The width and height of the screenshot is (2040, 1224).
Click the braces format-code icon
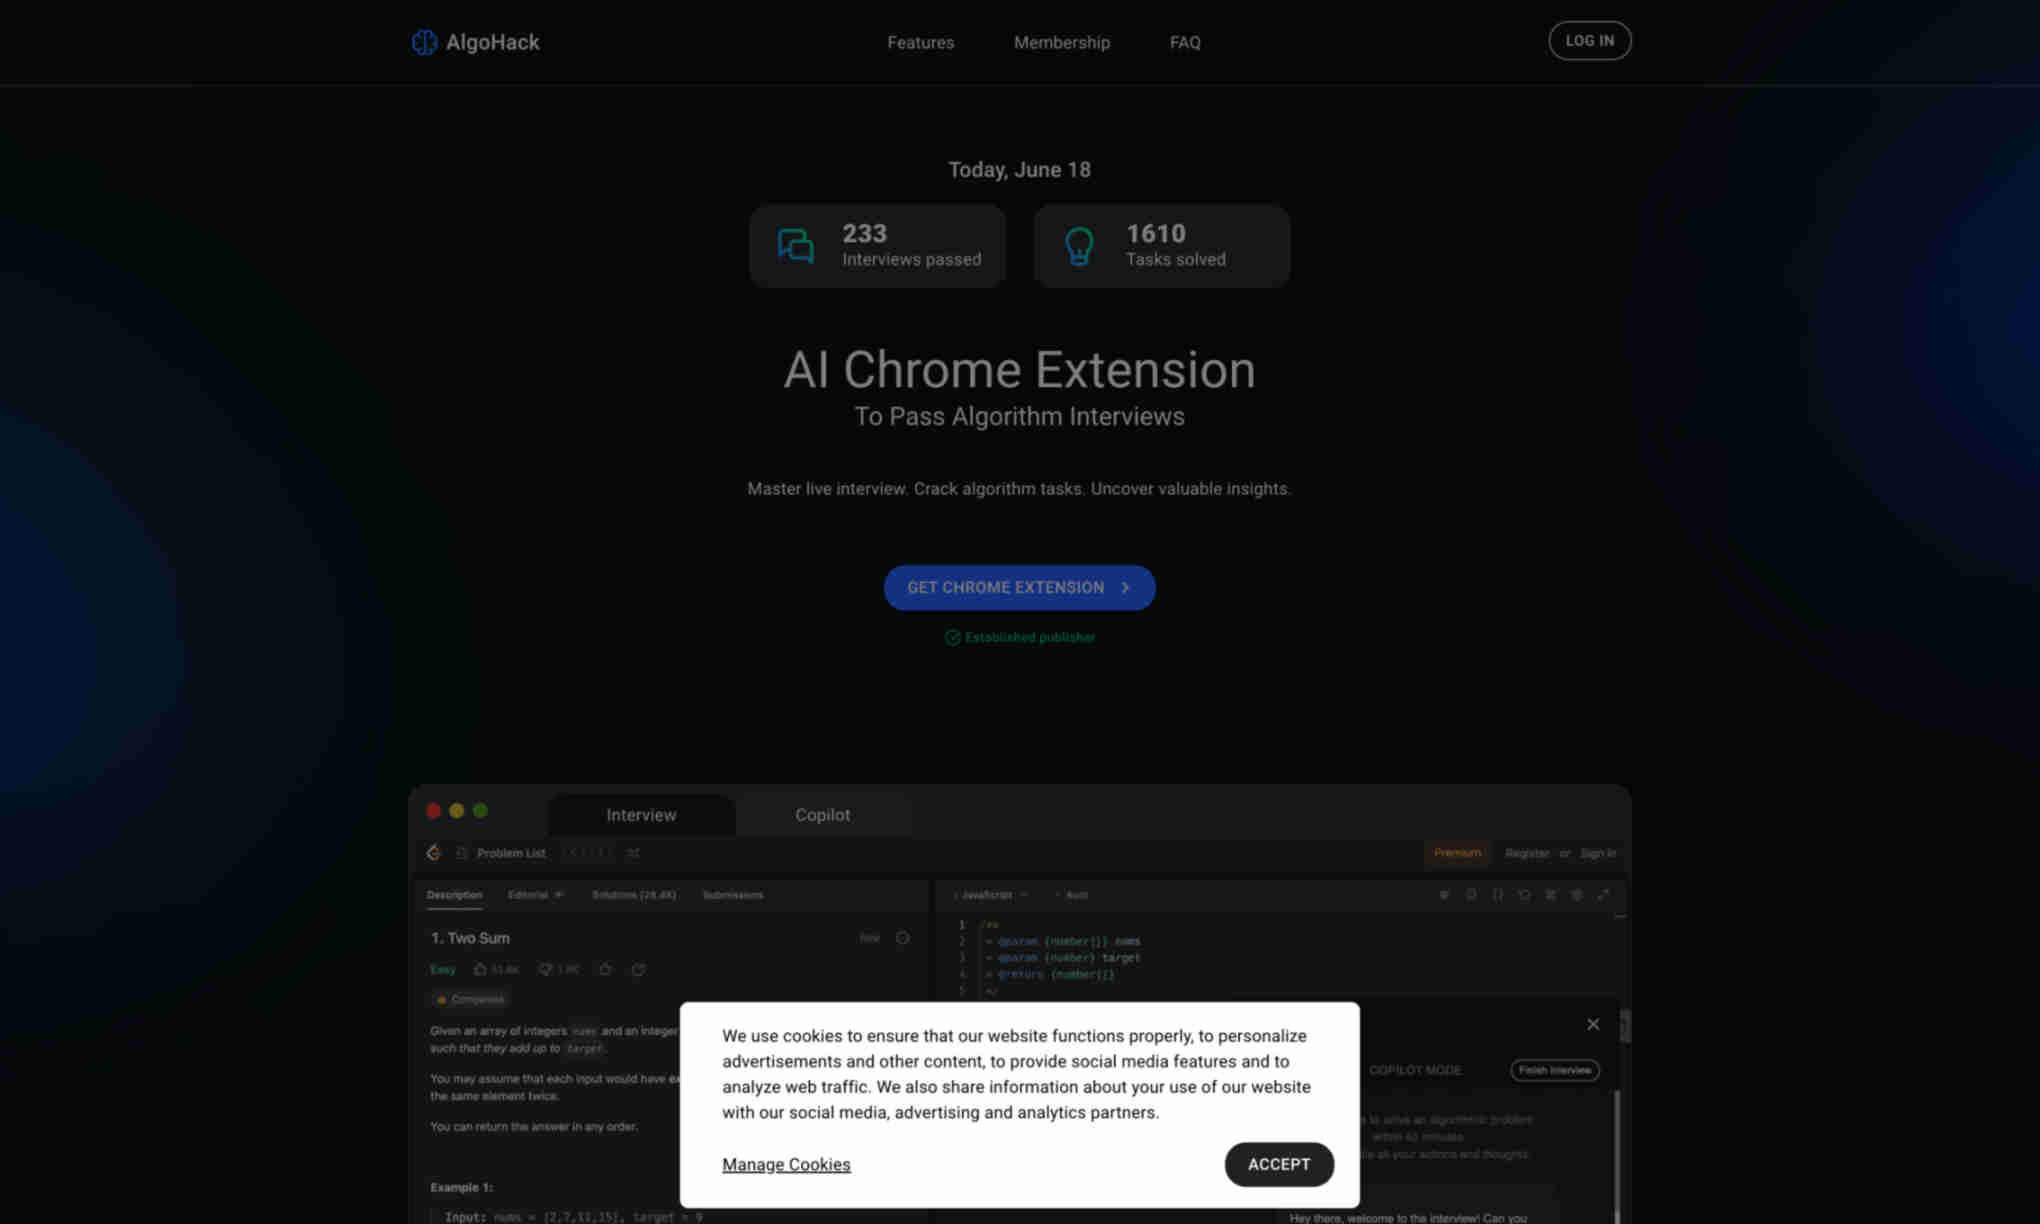click(x=1497, y=895)
